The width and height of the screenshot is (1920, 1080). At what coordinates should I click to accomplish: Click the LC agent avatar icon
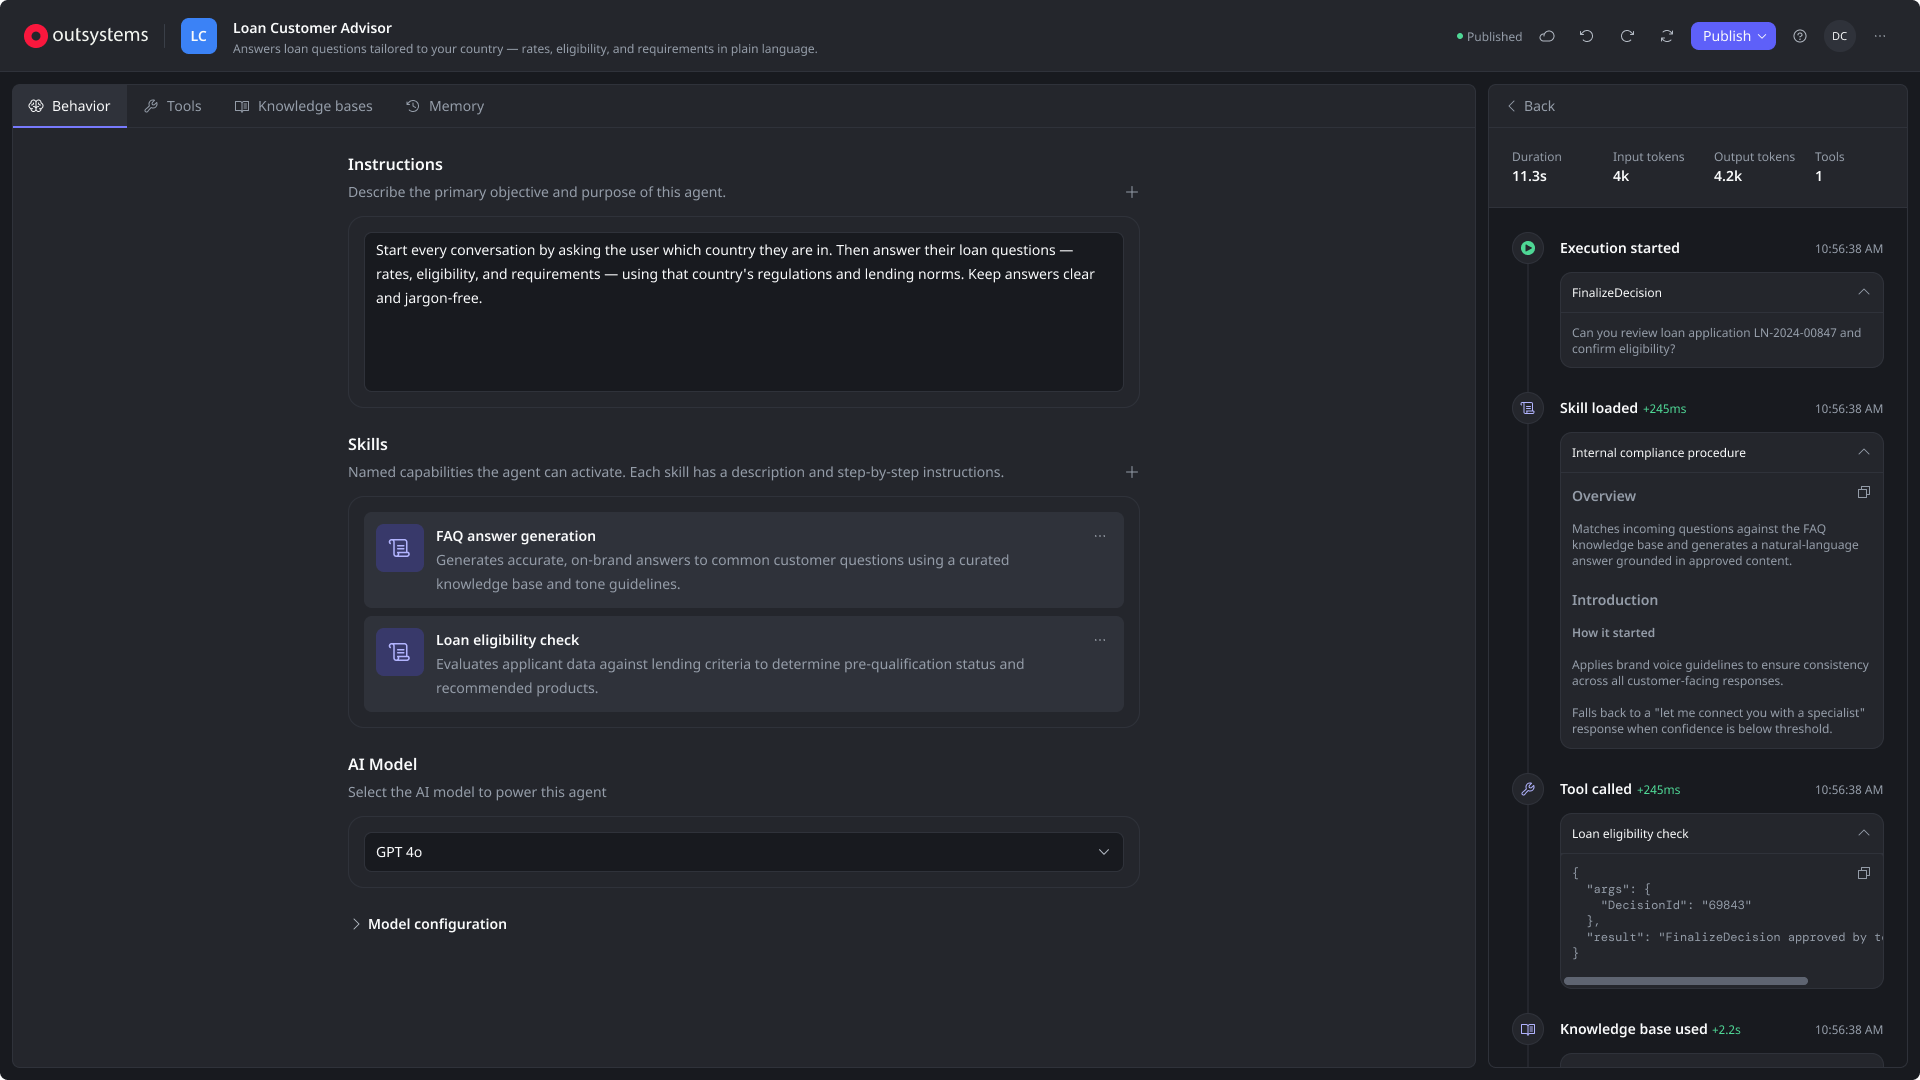pos(199,36)
